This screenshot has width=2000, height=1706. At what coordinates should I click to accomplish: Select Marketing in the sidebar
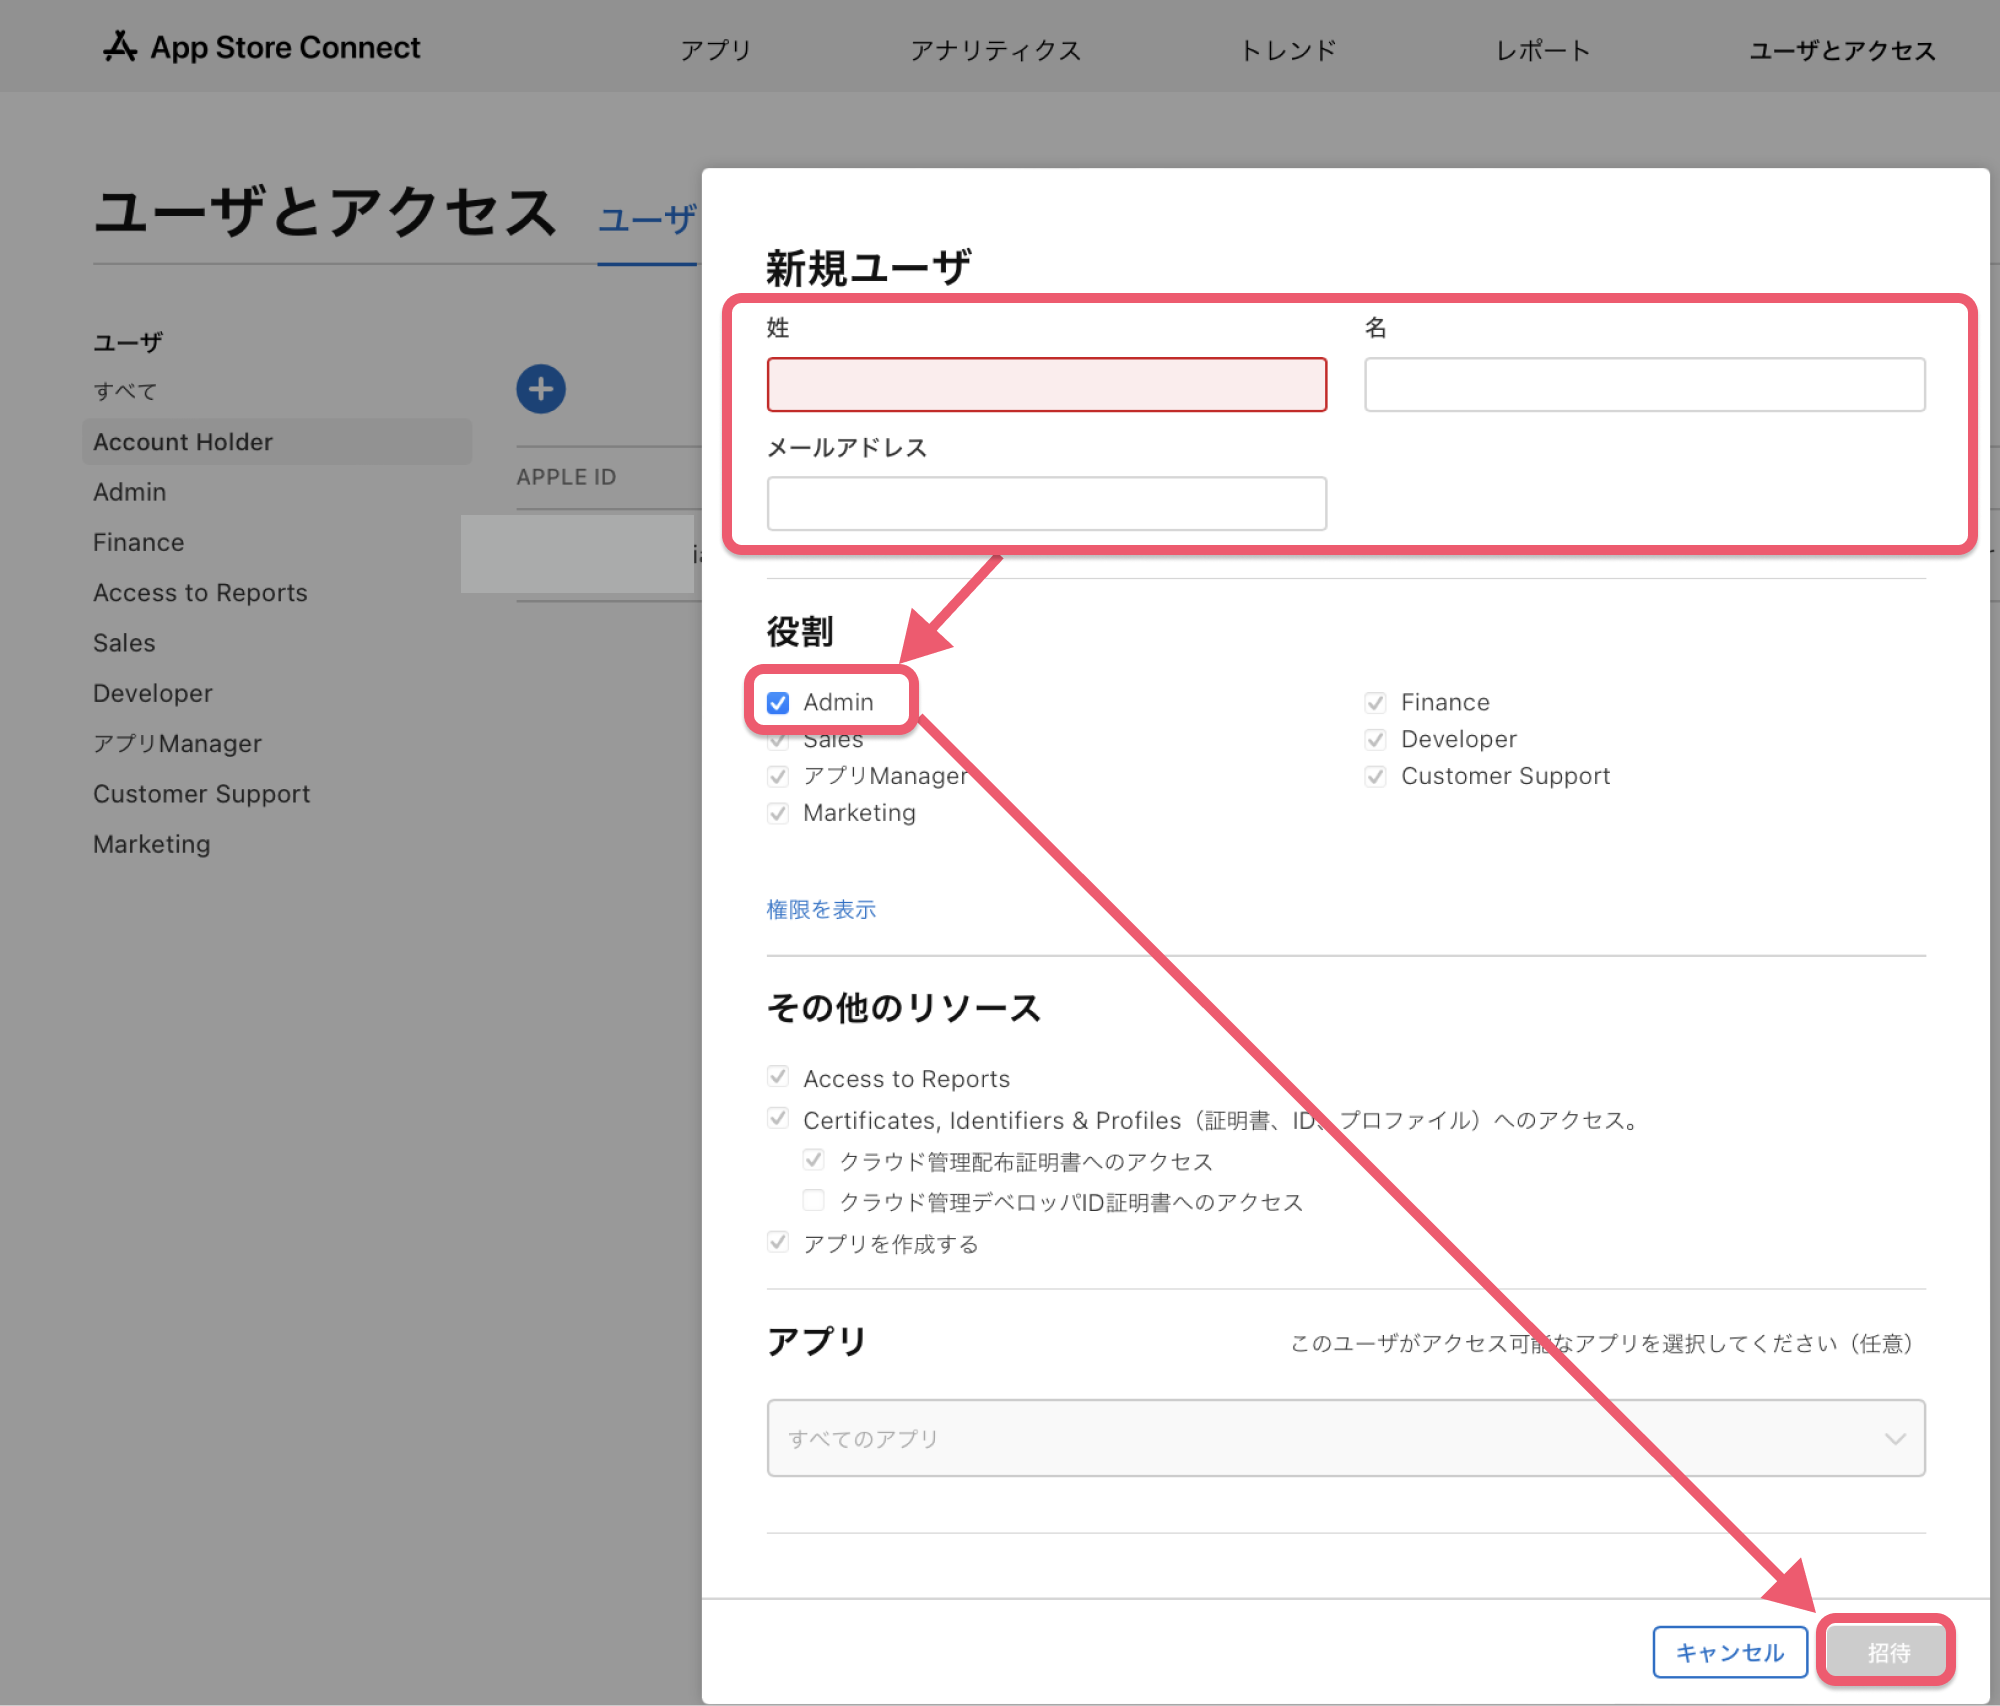point(152,844)
